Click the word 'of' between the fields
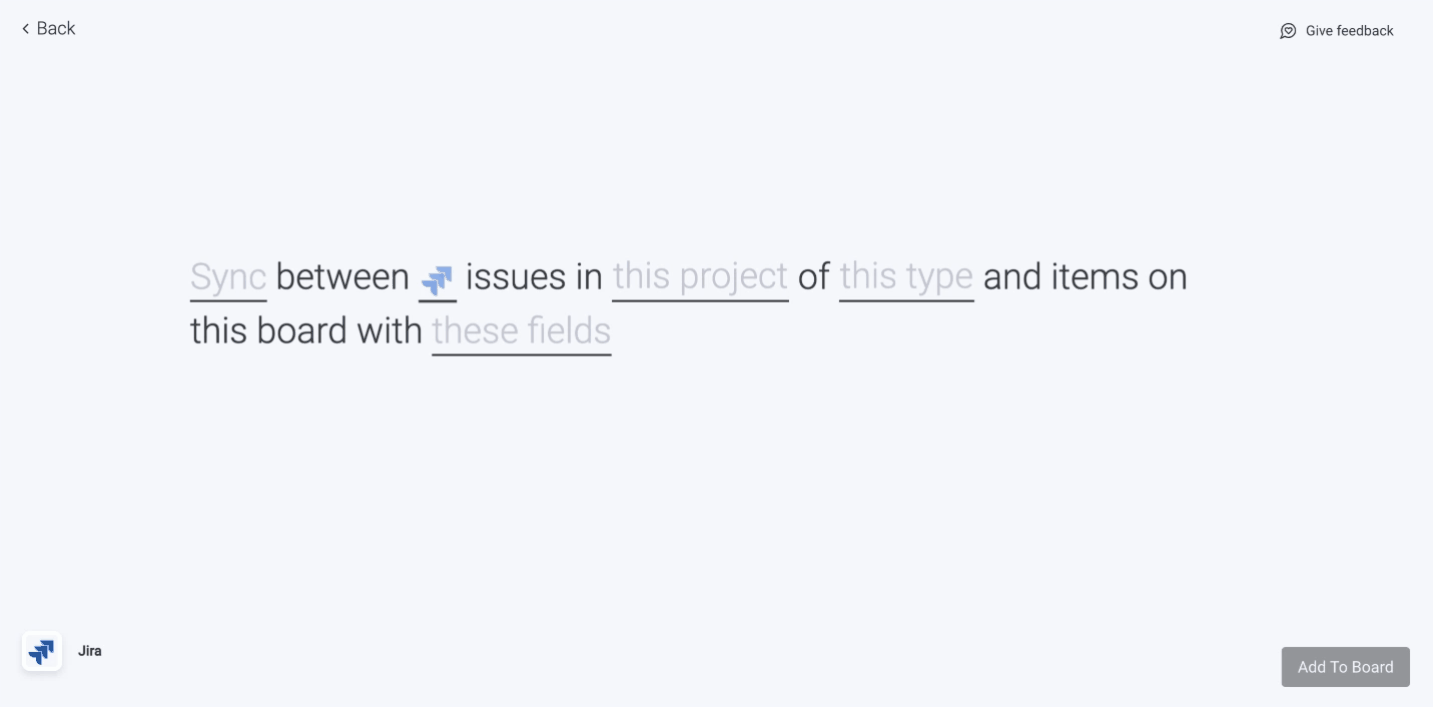This screenshot has width=1433, height=707. [814, 277]
